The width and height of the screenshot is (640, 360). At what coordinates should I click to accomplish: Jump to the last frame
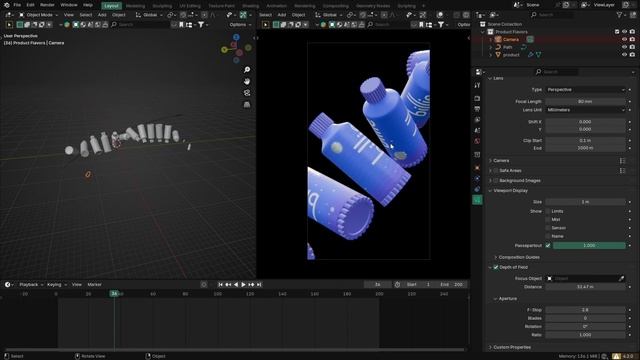259,284
